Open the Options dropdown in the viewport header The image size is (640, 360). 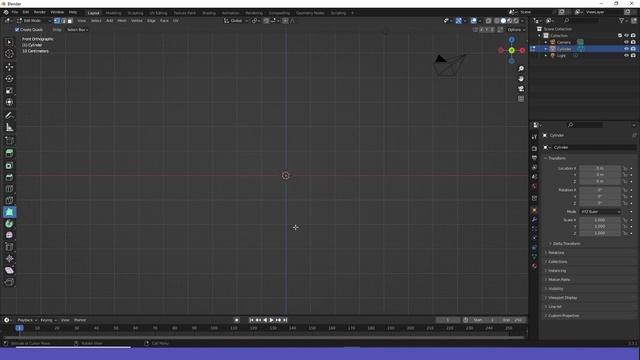[x=516, y=30]
